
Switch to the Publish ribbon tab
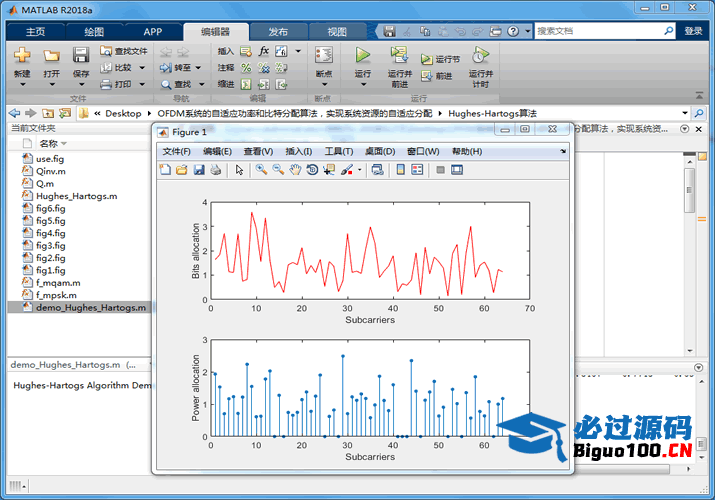coord(278,31)
